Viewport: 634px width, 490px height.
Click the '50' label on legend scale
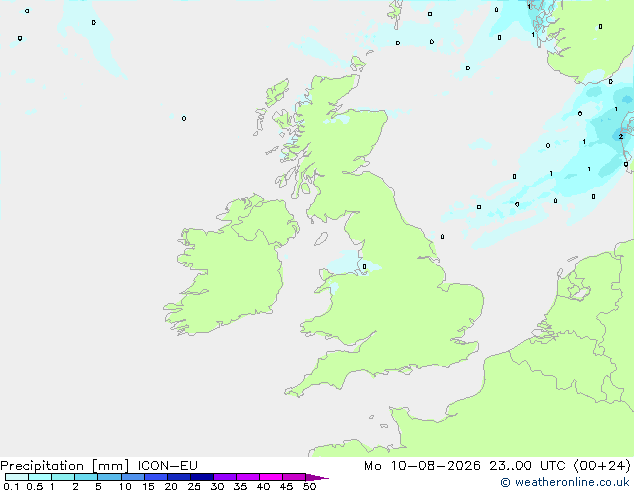pyautogui.click(x=309, y=486)
